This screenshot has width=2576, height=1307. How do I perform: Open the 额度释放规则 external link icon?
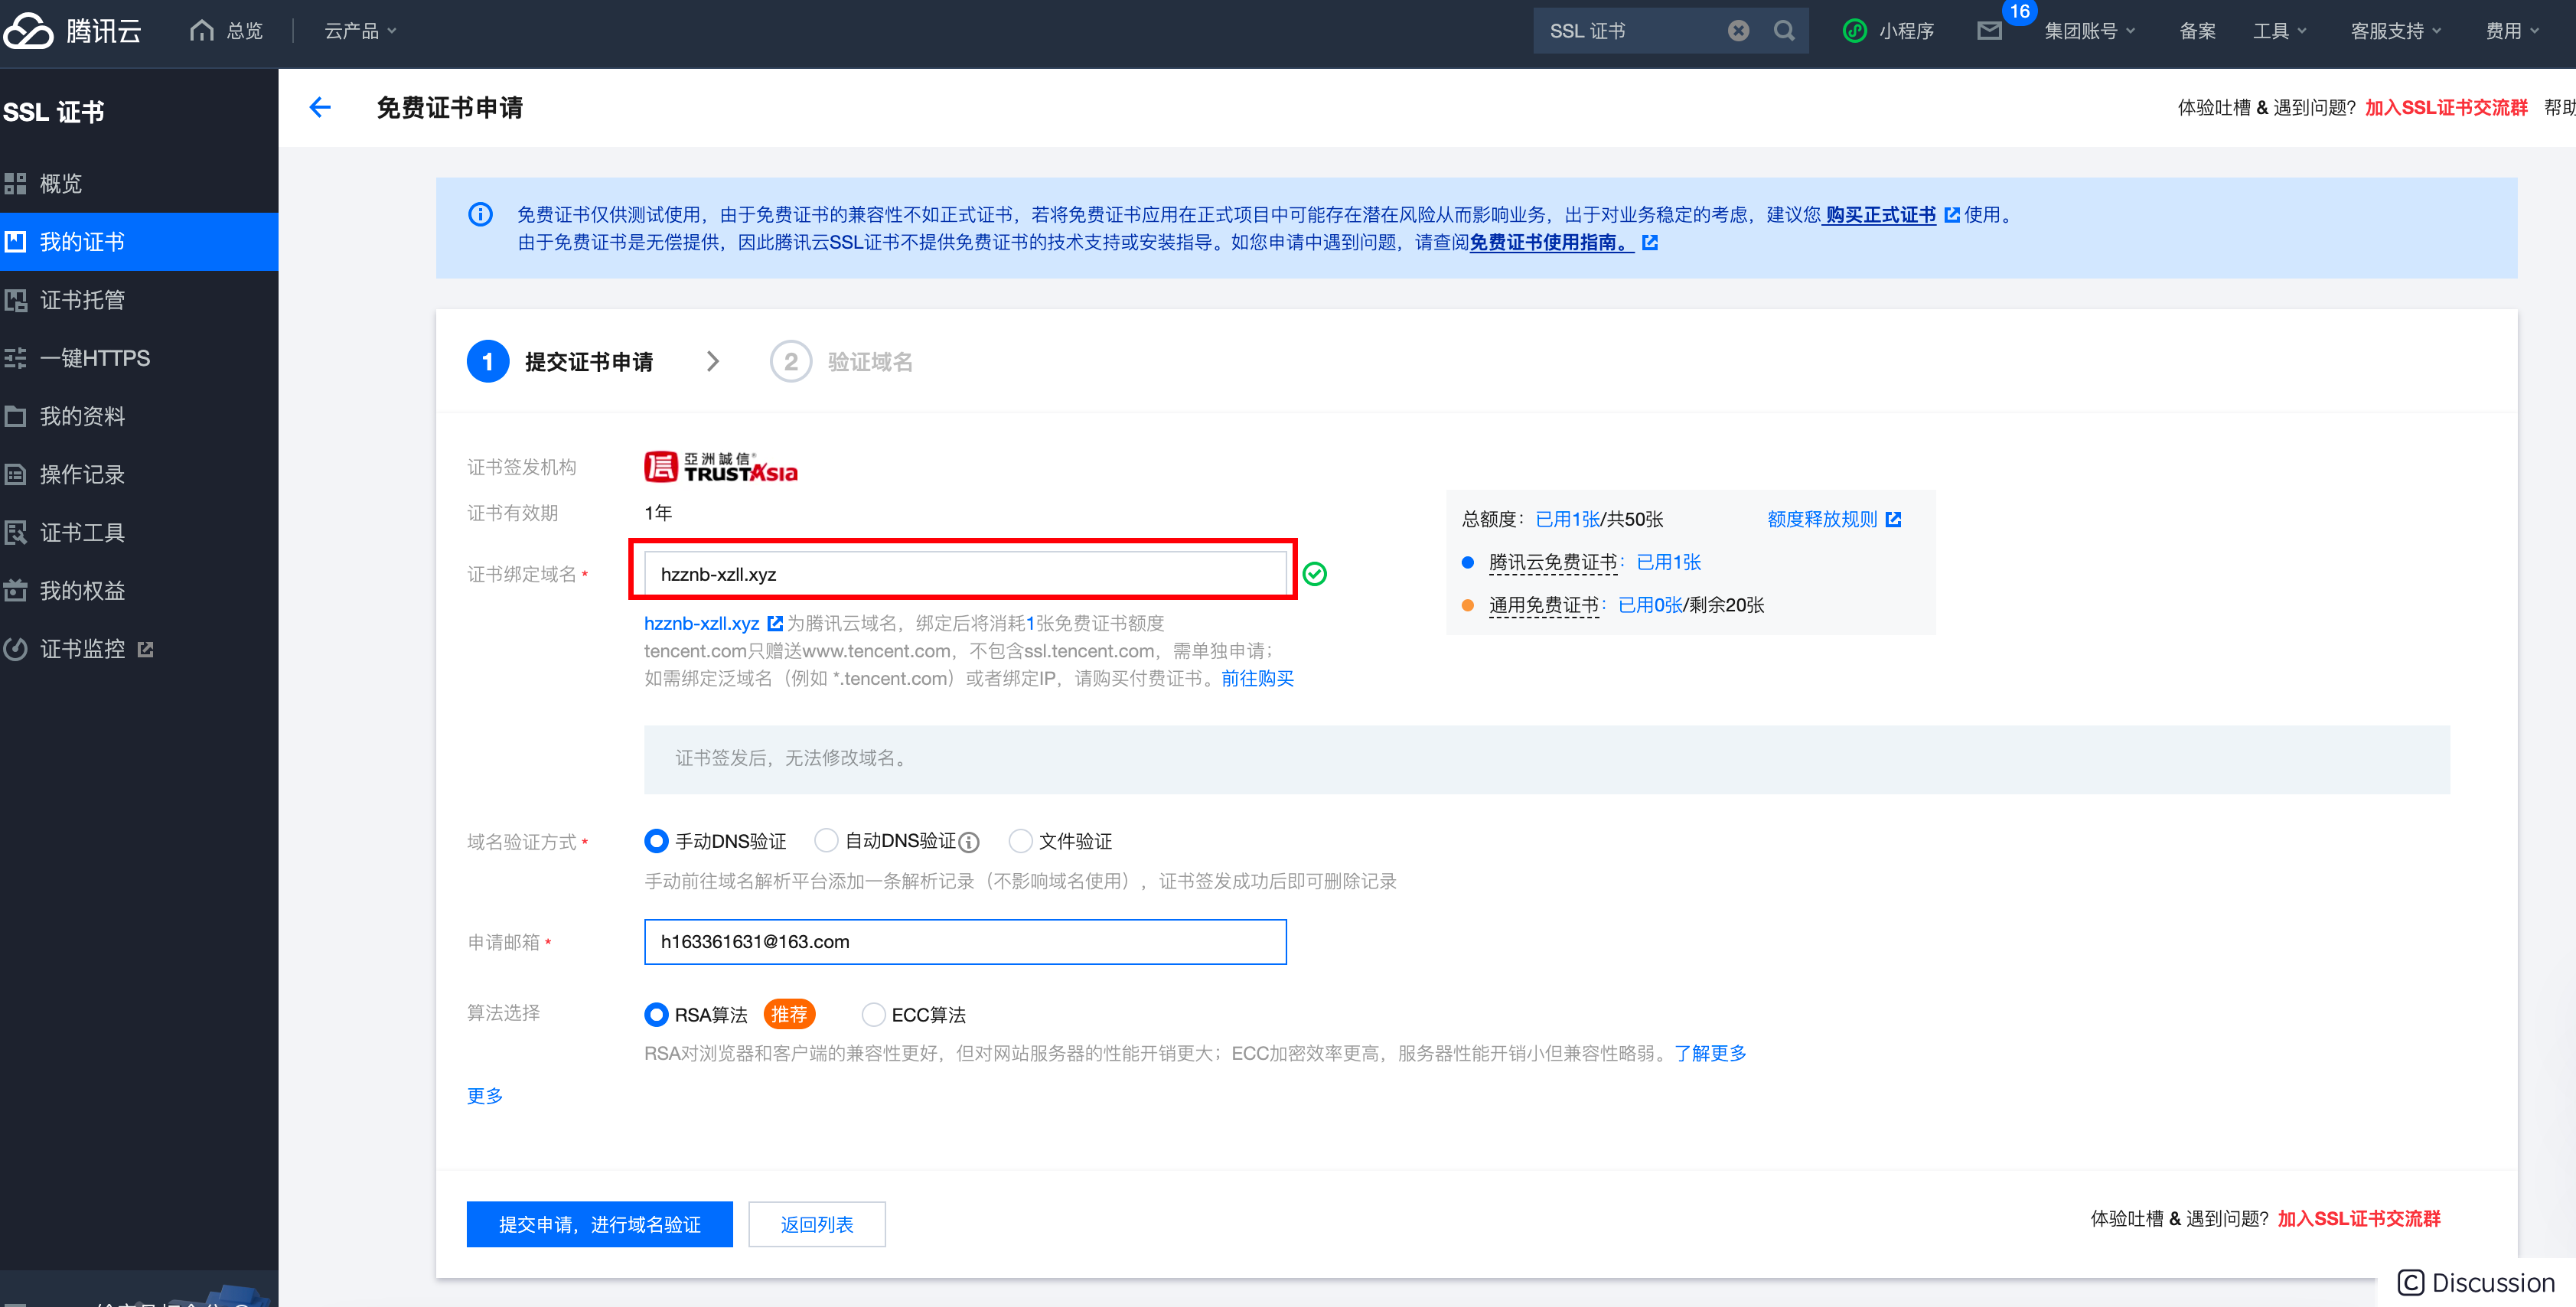[x=1893, y=519]
